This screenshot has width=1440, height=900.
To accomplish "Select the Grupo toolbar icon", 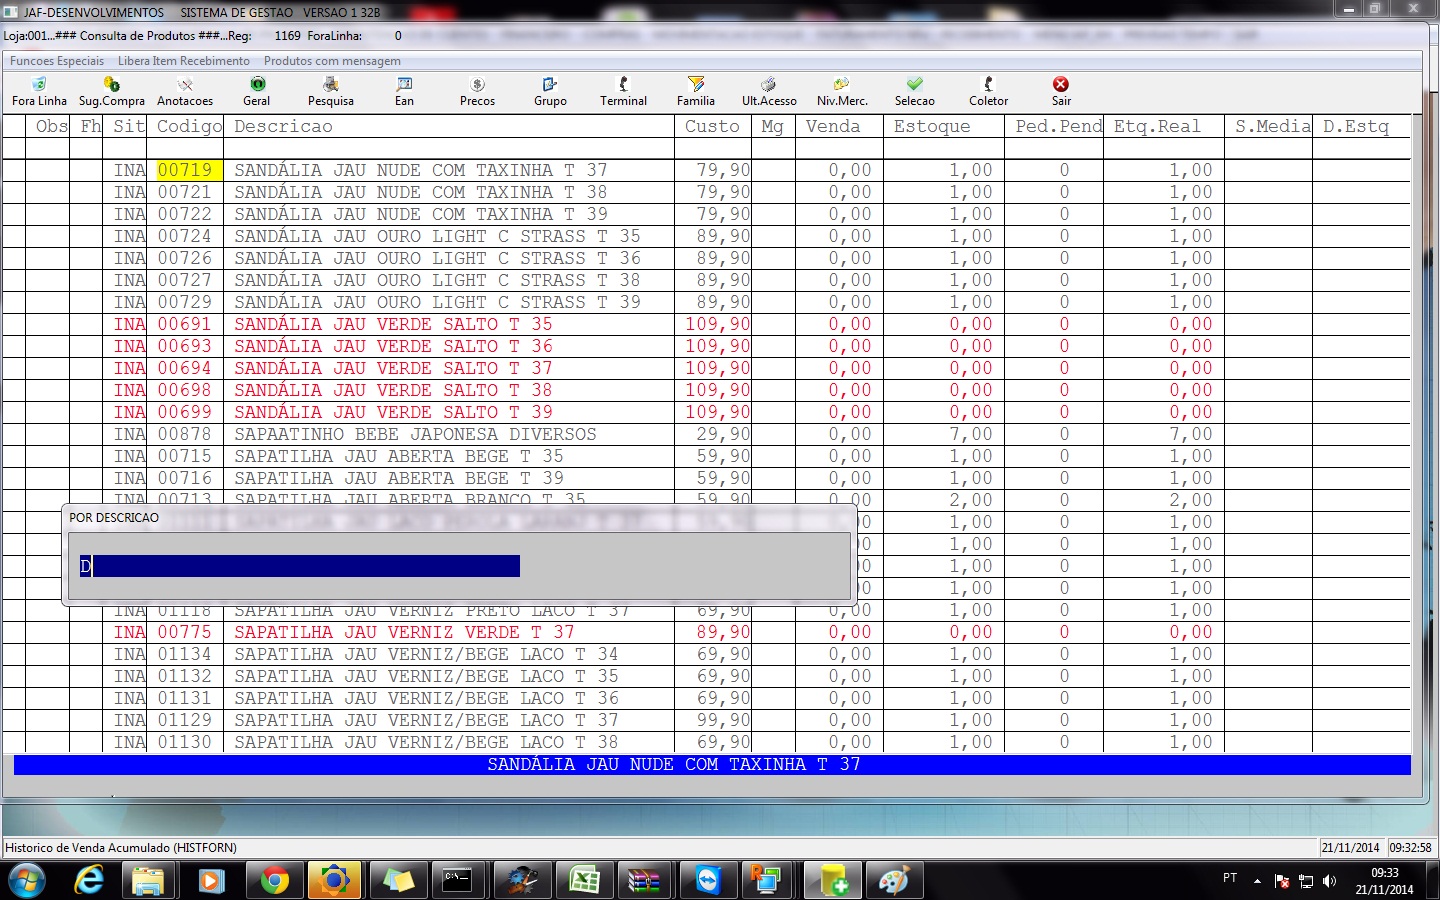I will [x=550, y=85].
